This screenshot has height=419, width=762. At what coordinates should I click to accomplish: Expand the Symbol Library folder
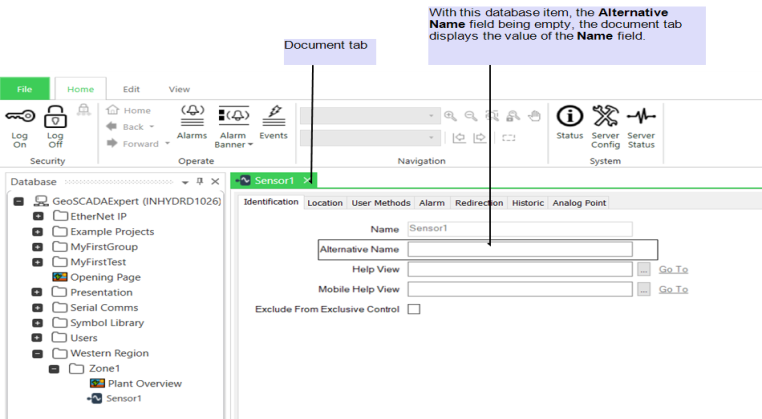(x=38, y=323)
